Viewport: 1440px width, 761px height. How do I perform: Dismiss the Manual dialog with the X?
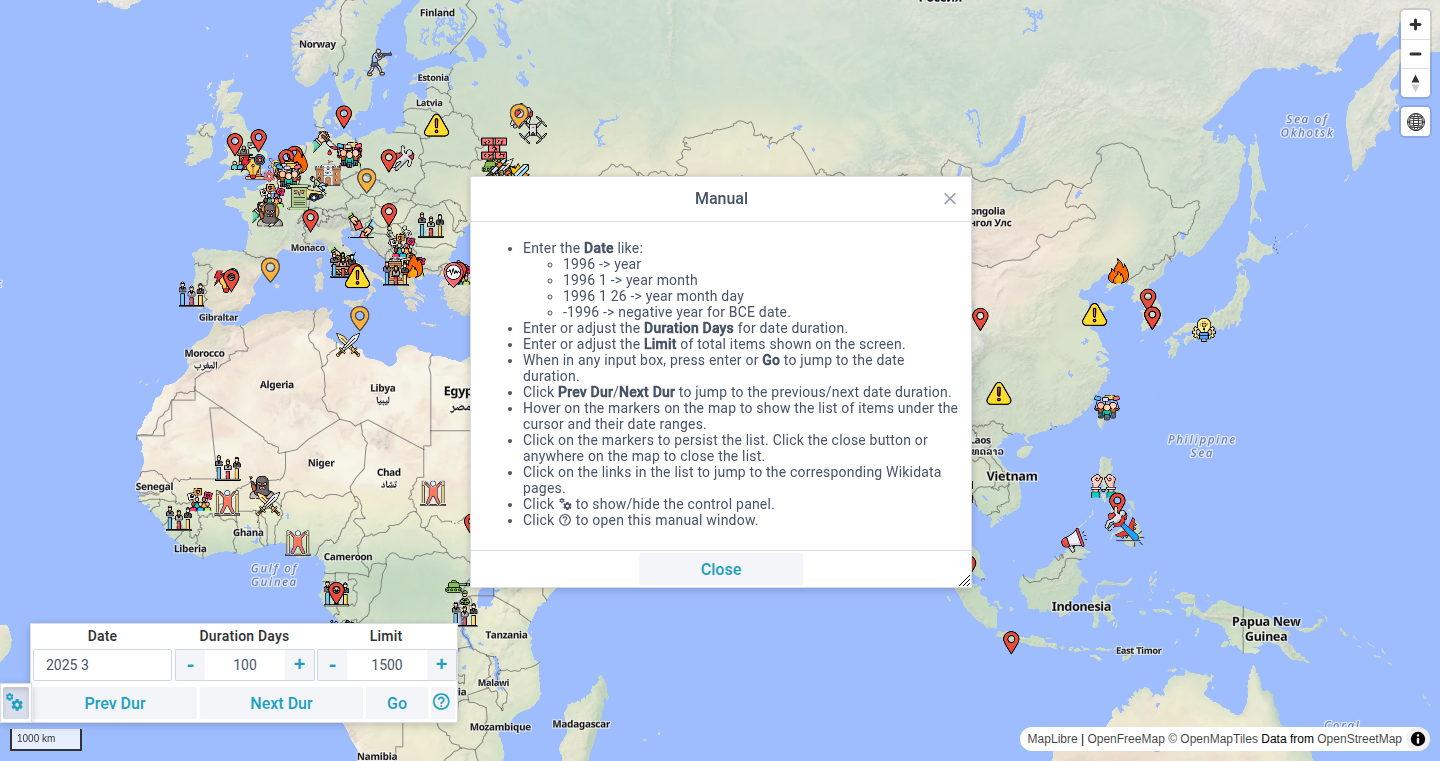tap(950, 199)
